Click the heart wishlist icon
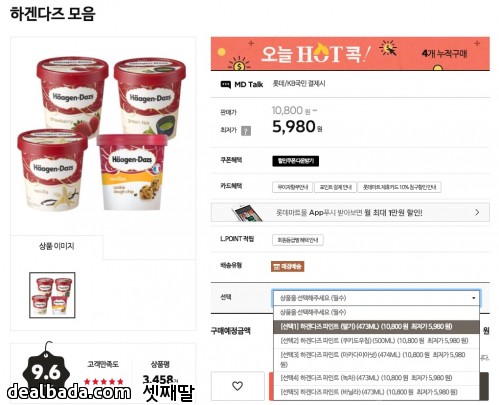This screenshot has height=405, width=499. click(x=237, y=386)
